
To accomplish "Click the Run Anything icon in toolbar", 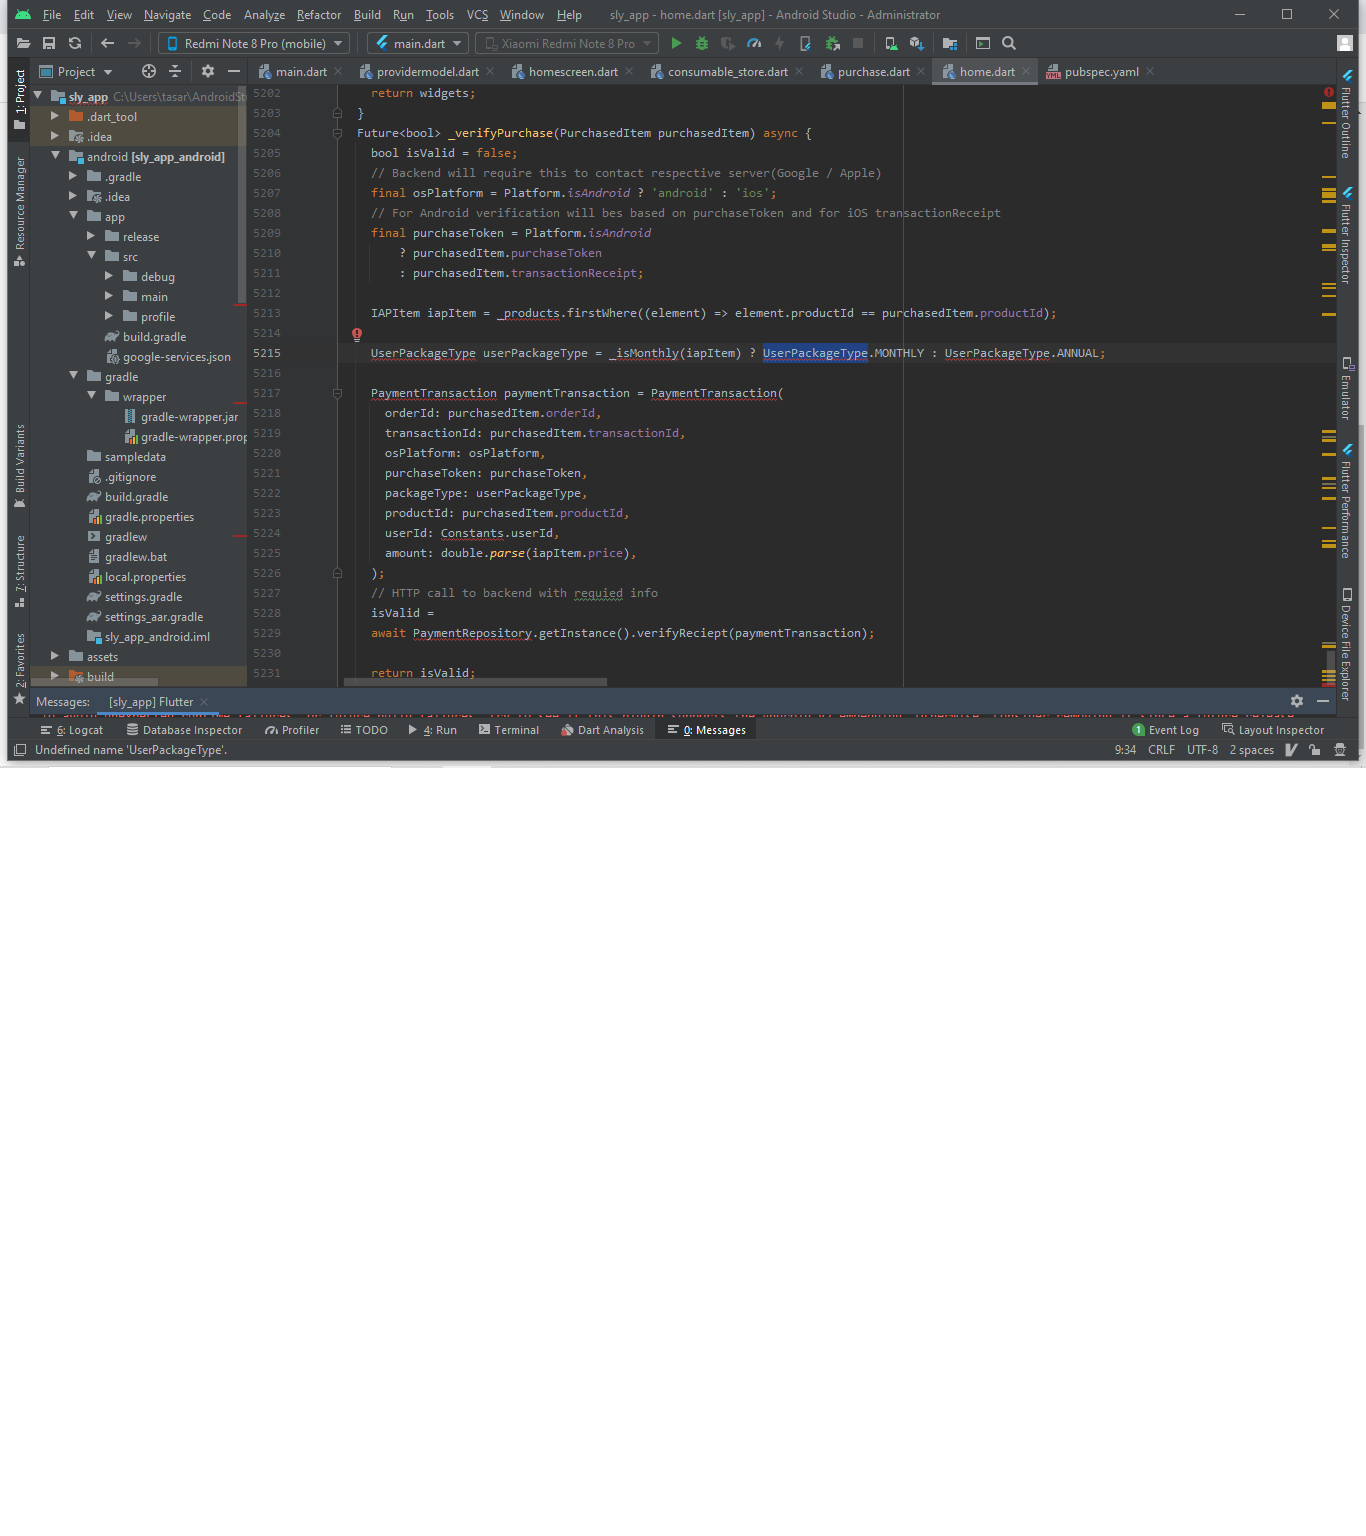I will tap(983, 43).
